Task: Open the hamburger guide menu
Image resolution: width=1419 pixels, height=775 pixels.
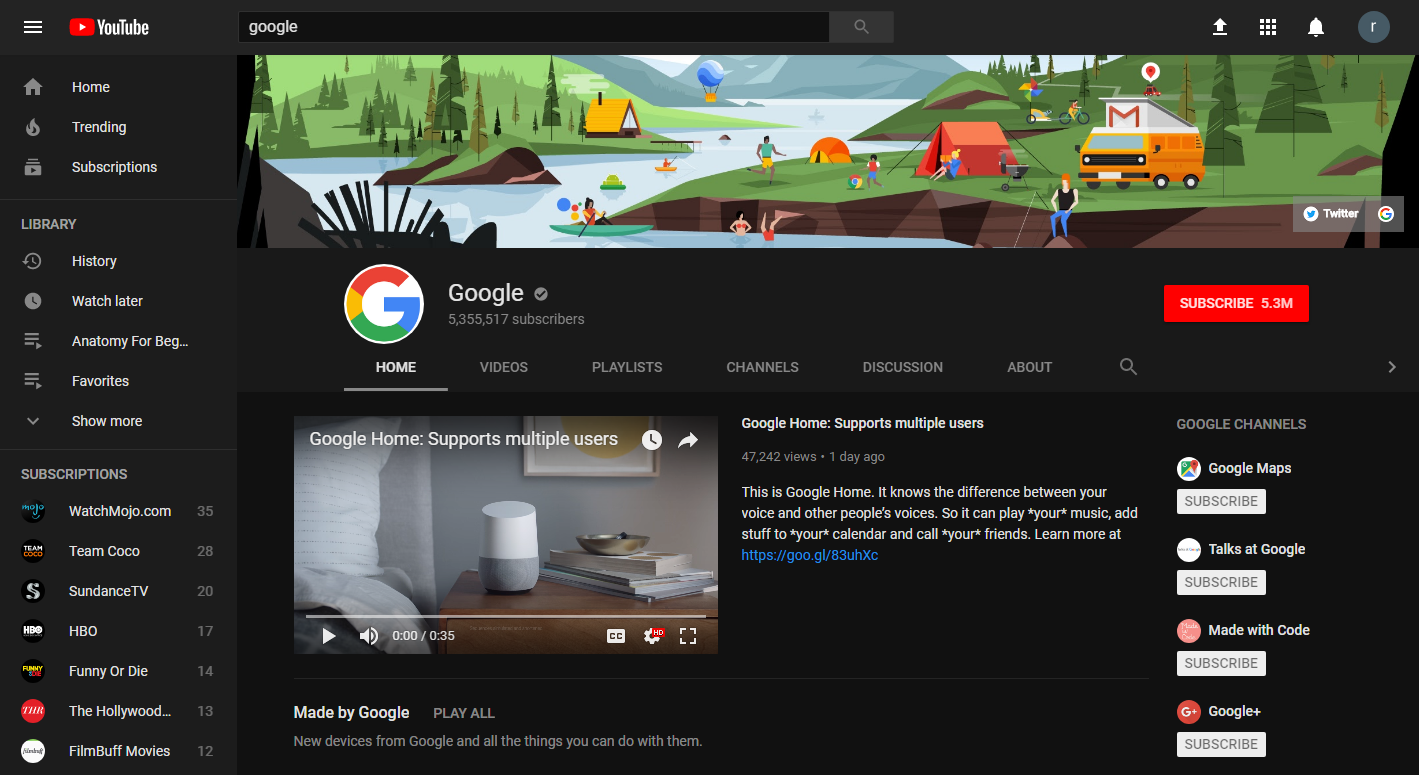Action: click(33, 27)
